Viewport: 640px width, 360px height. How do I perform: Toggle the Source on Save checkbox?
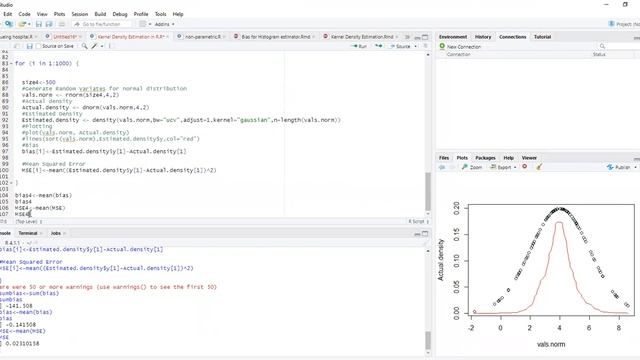(38, 46)
